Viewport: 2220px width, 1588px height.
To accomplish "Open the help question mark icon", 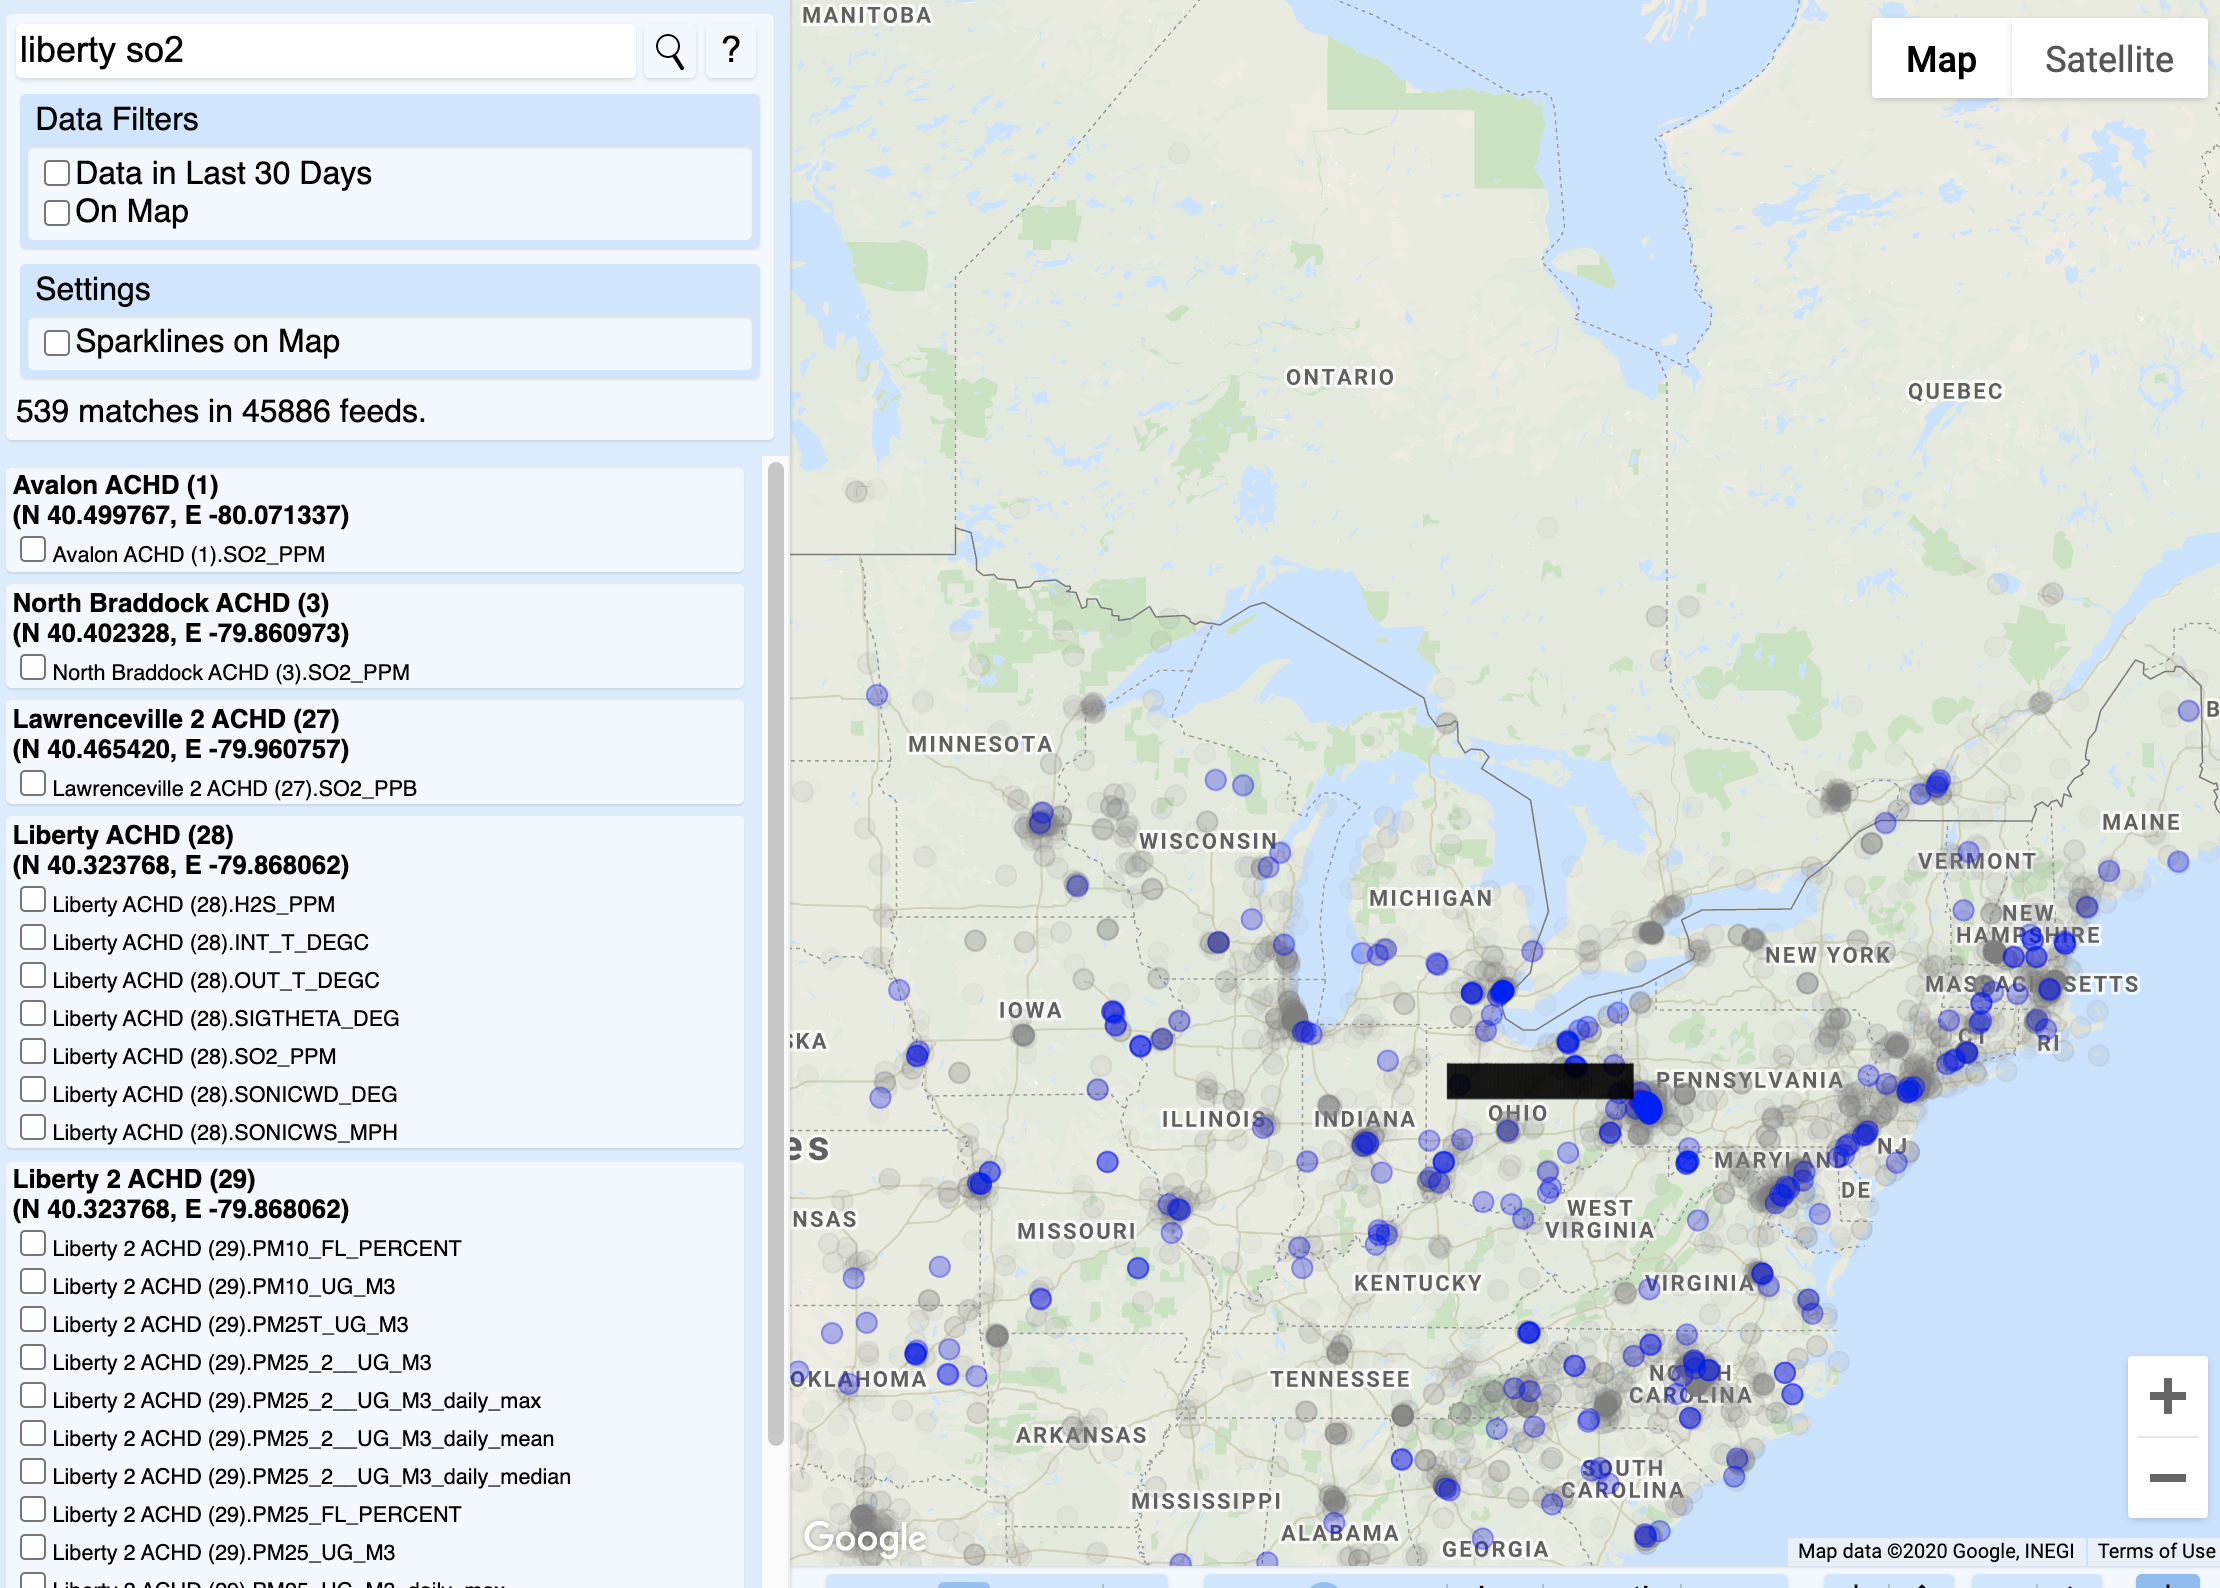I will (731, 50).
